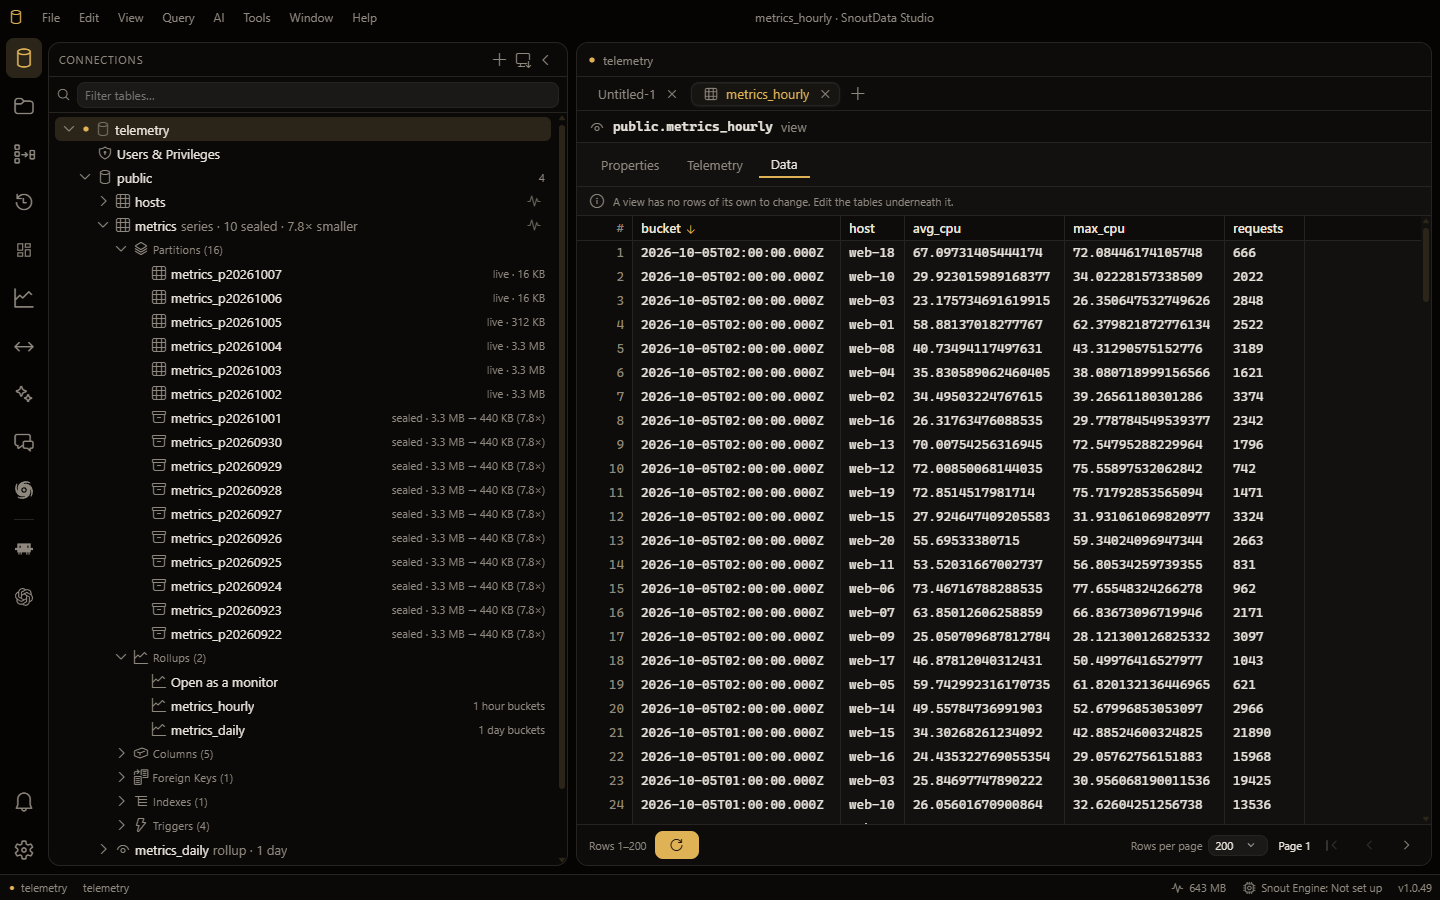Click the pulse icon on the hosts row
The height and width of the screenshot is (900, 1440).
point(534,202)
